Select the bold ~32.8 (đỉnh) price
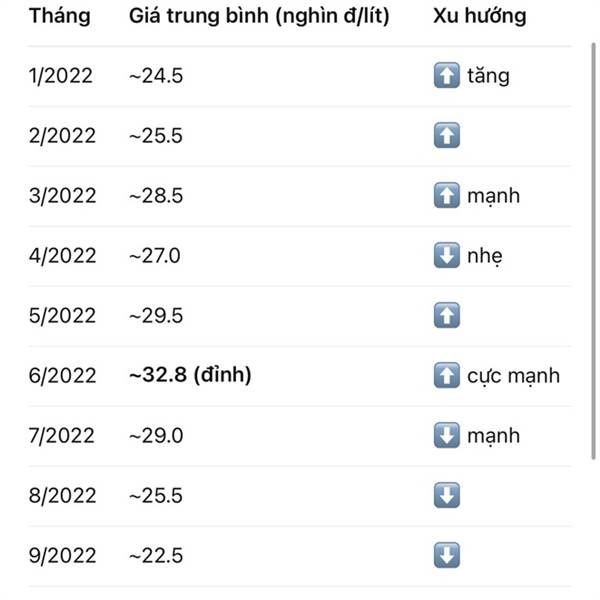600x600 pixels. click(x=189, y=376)
